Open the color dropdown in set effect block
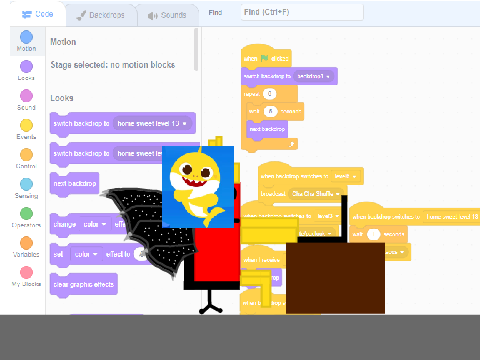 tap(86, 254)
